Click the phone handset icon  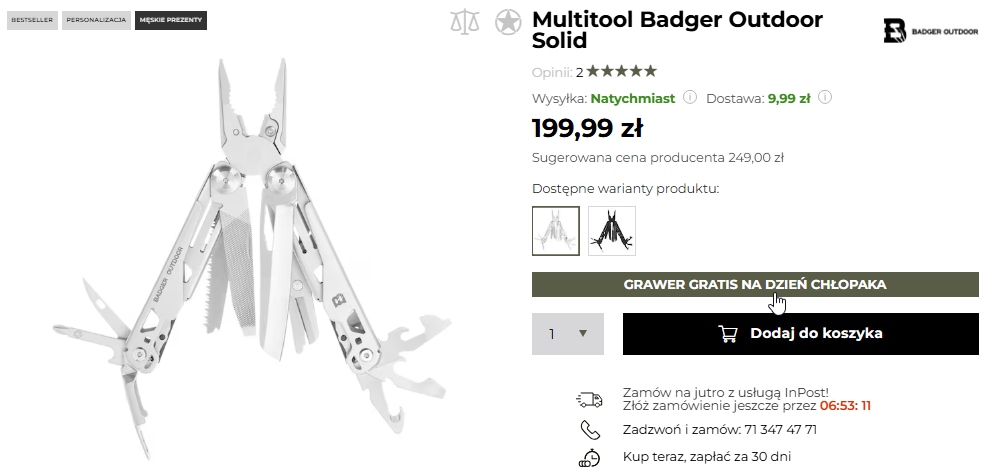590,430
